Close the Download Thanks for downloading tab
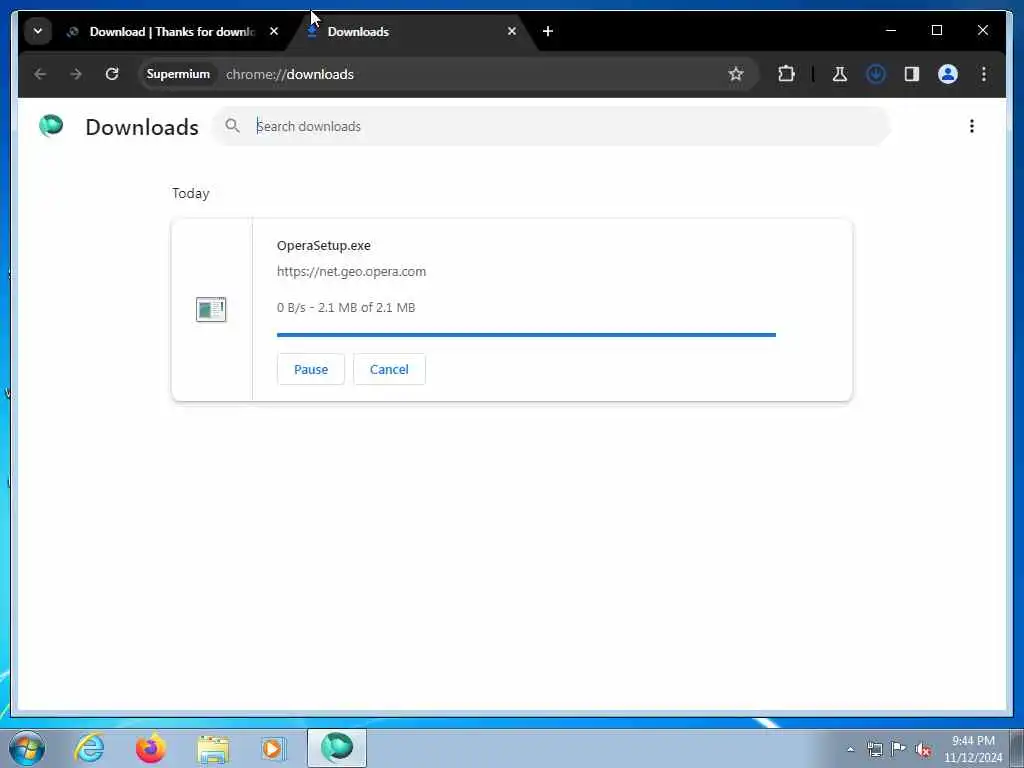 [274, 31]
